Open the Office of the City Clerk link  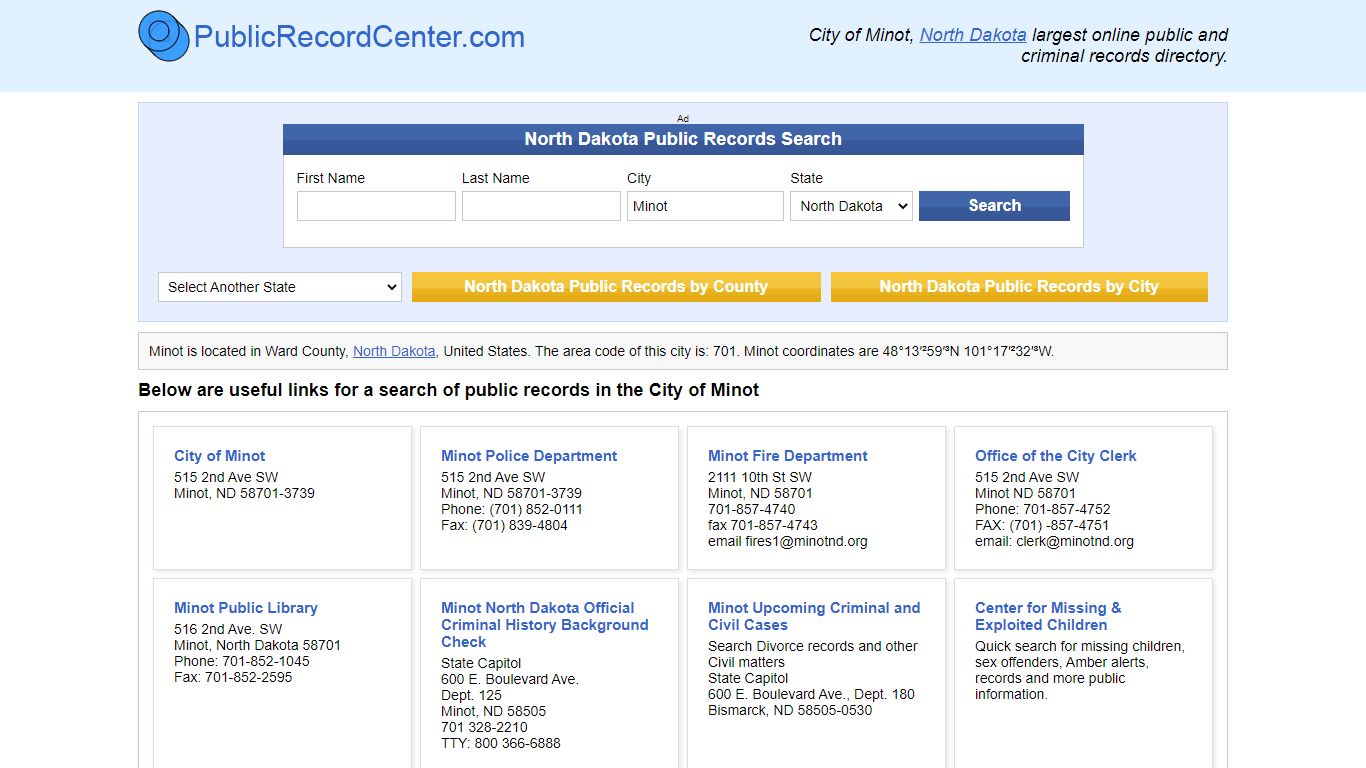(1056, 456)
